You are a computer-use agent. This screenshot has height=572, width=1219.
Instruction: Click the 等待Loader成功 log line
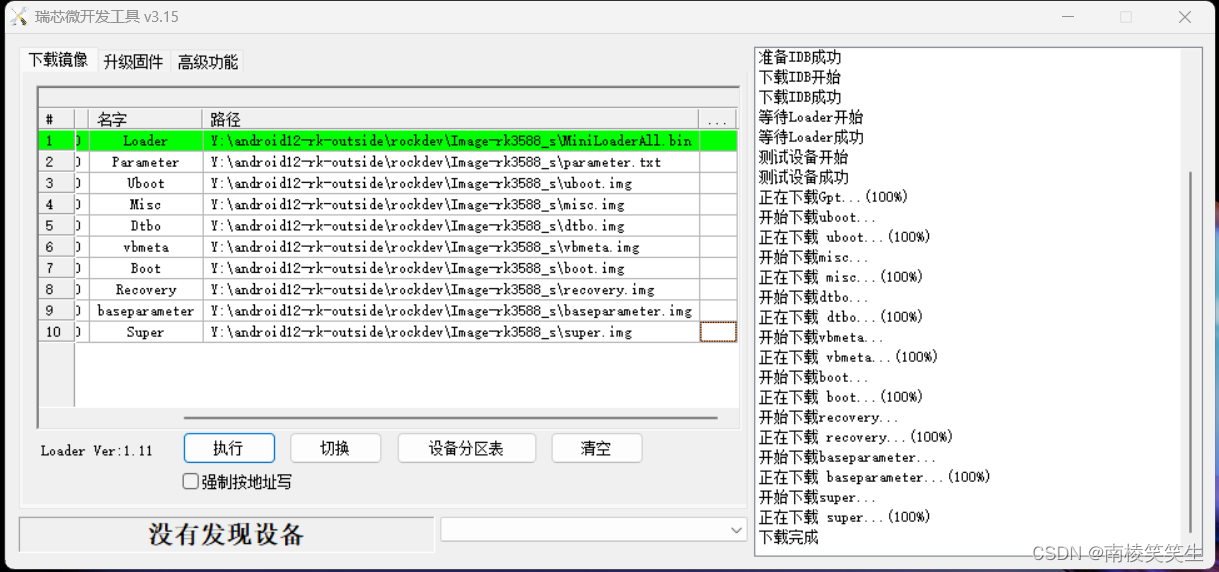click(811, 137)
